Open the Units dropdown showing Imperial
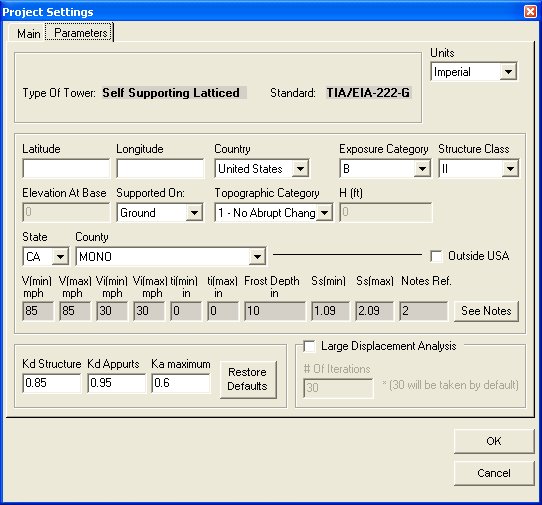 (x=474, y=72)
